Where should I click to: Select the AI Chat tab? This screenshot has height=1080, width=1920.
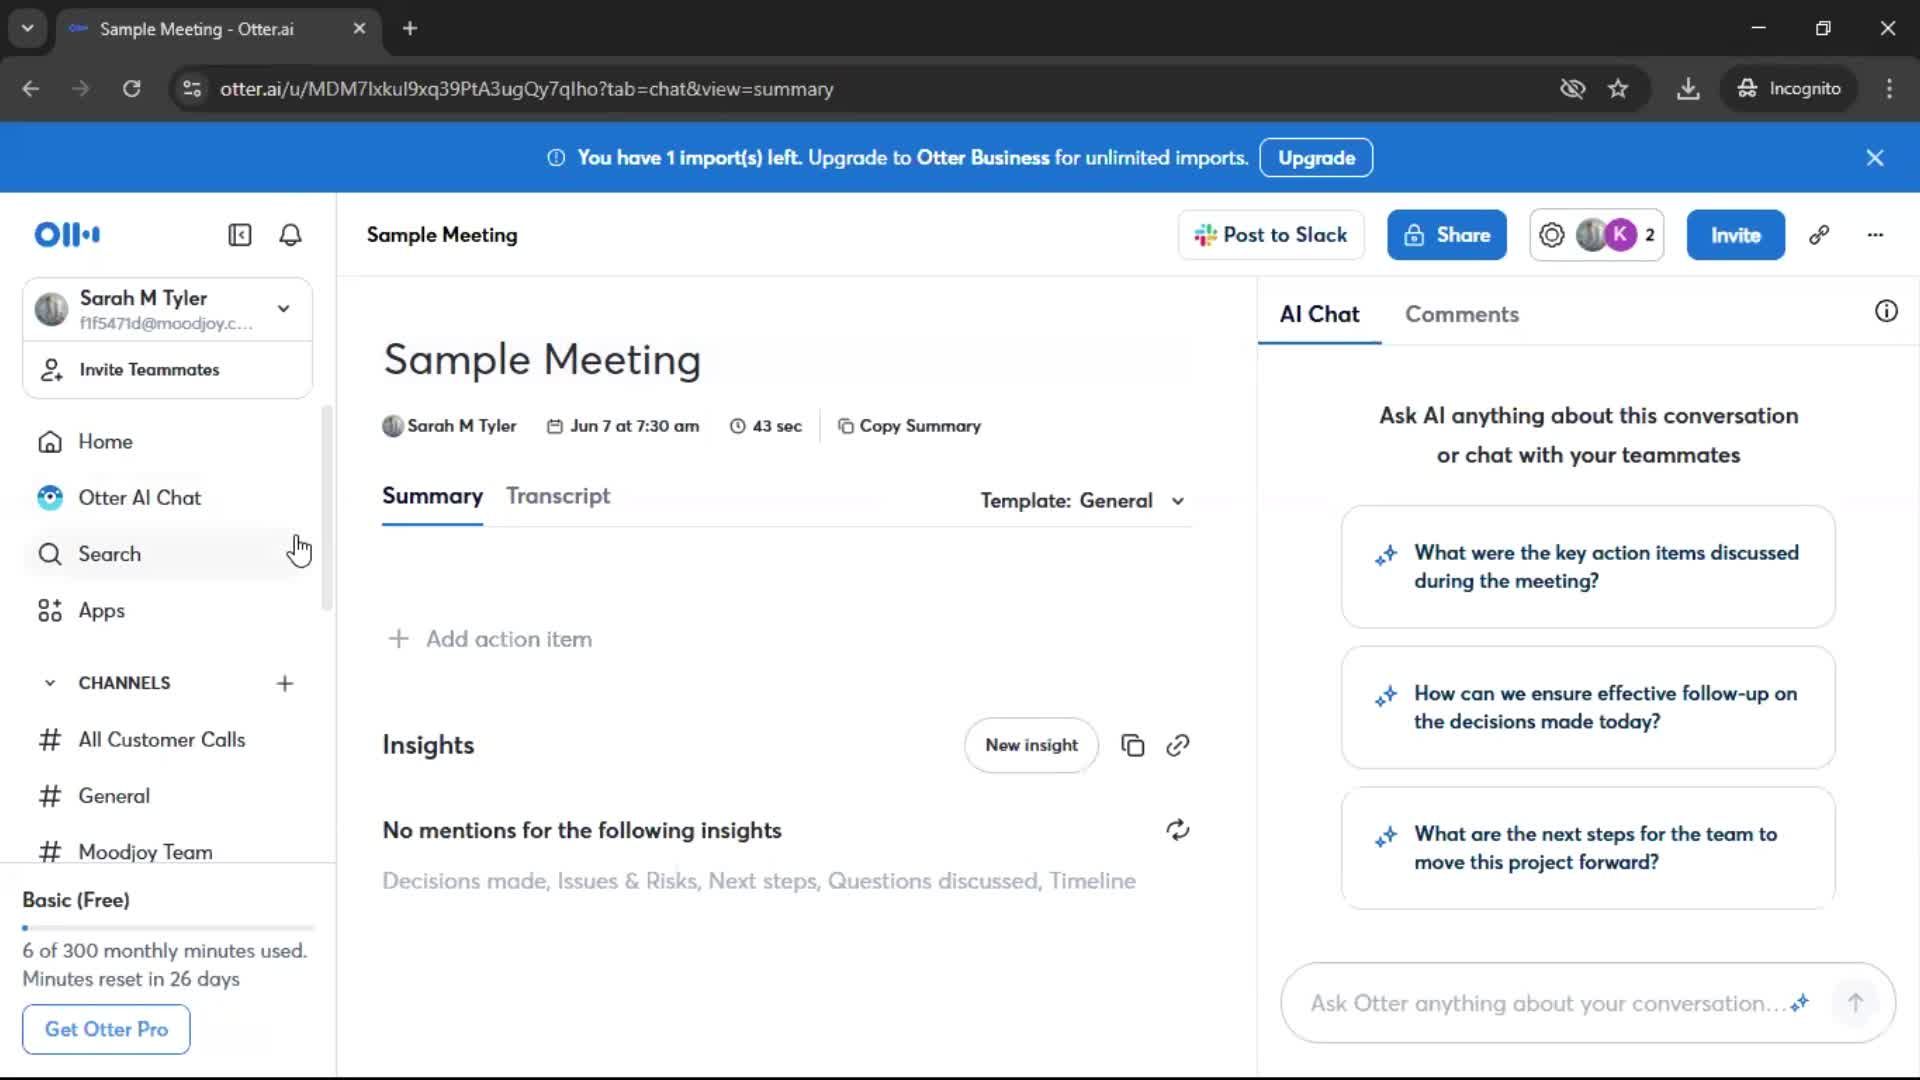click(x=1319, y=314)
